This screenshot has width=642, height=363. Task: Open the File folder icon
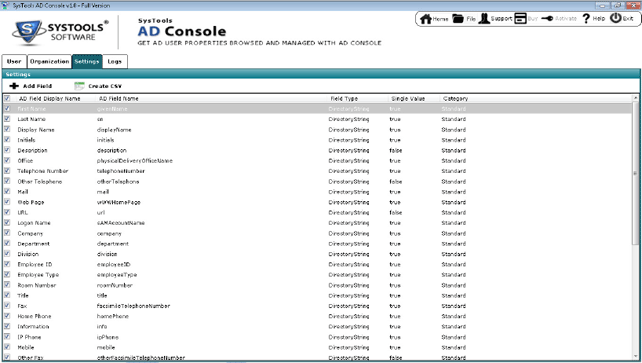point(458,18)
